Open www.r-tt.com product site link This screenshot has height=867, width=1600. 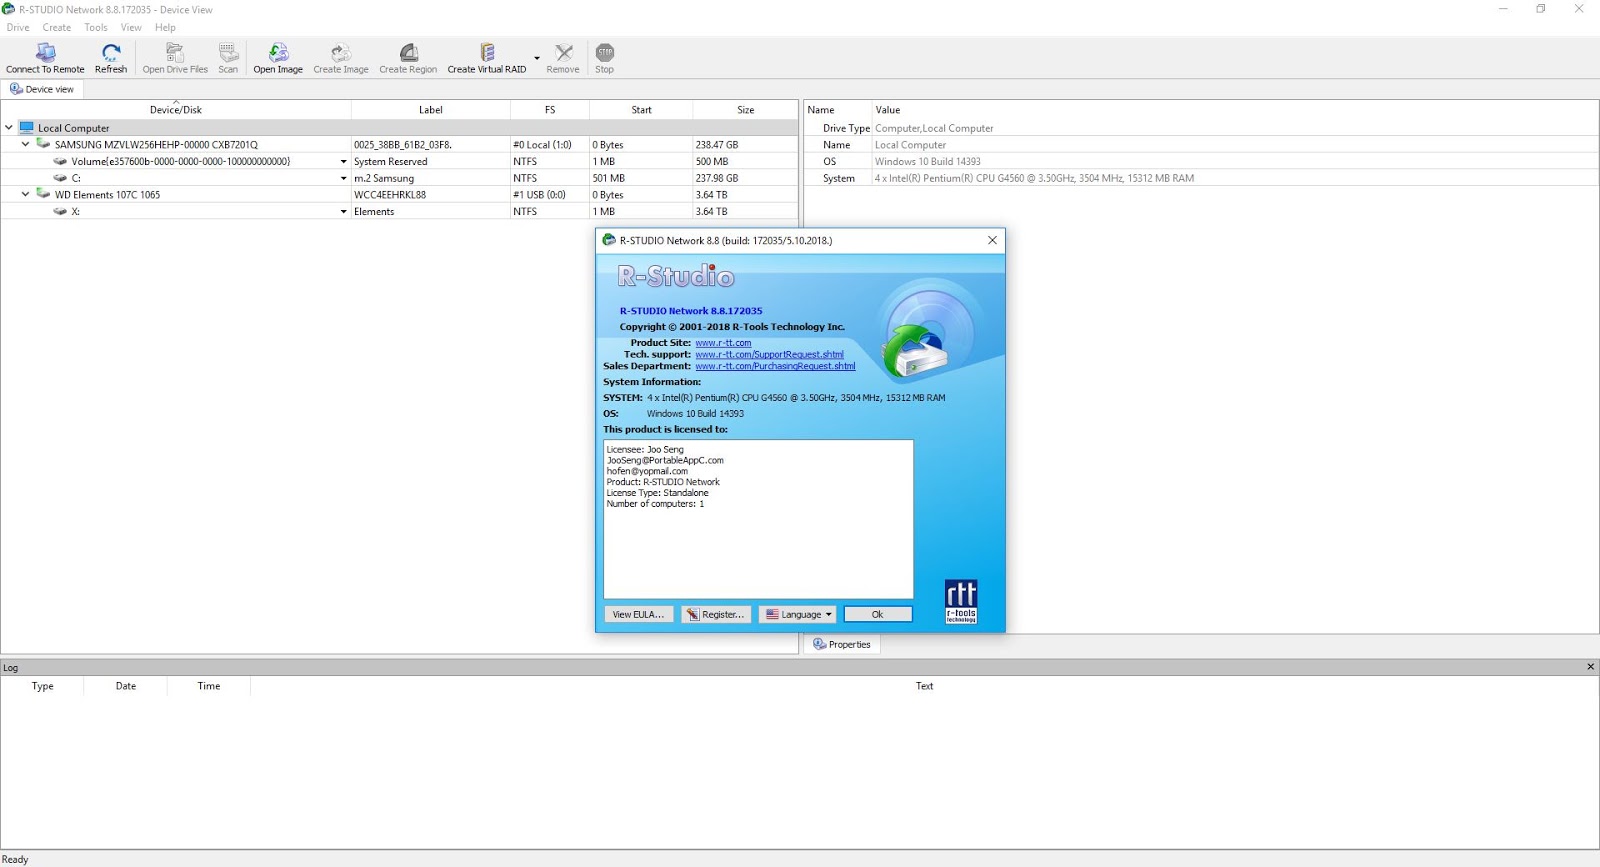click(x=723, y=343)
